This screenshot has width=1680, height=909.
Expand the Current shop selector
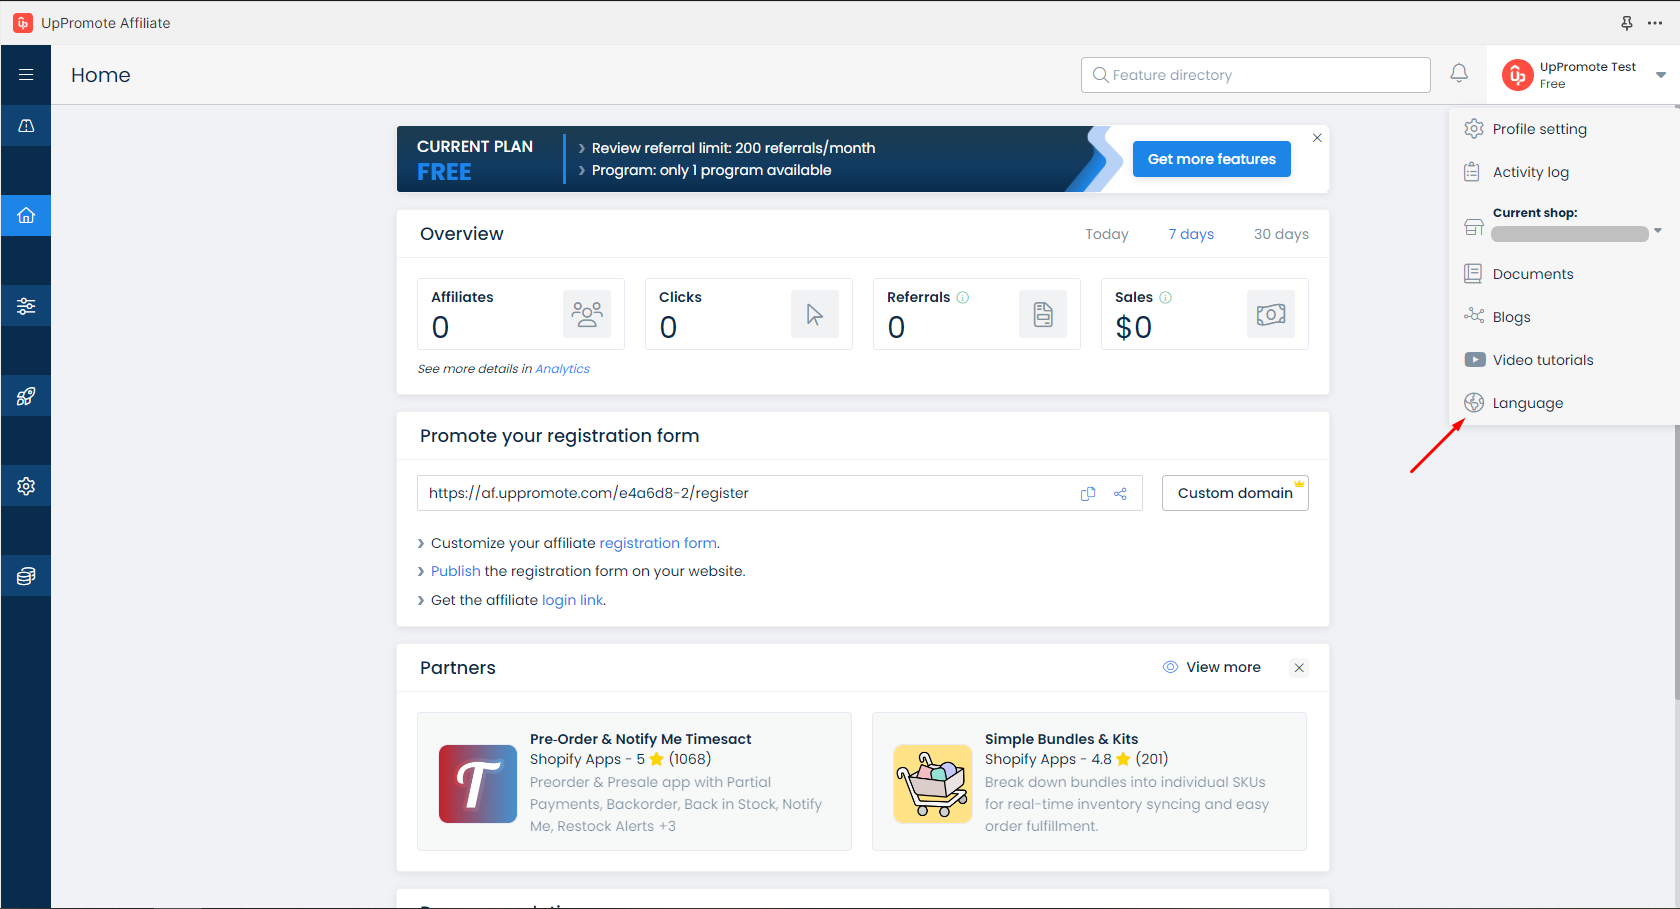point(1657,231)
